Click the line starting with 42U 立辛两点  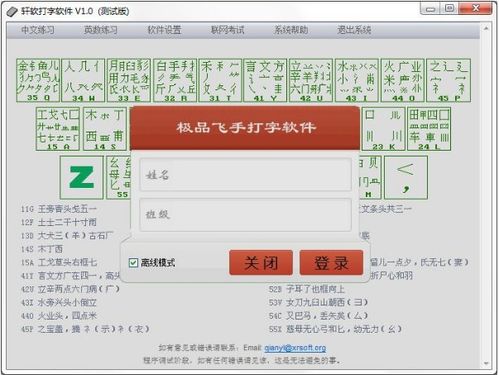coord(70,289)
